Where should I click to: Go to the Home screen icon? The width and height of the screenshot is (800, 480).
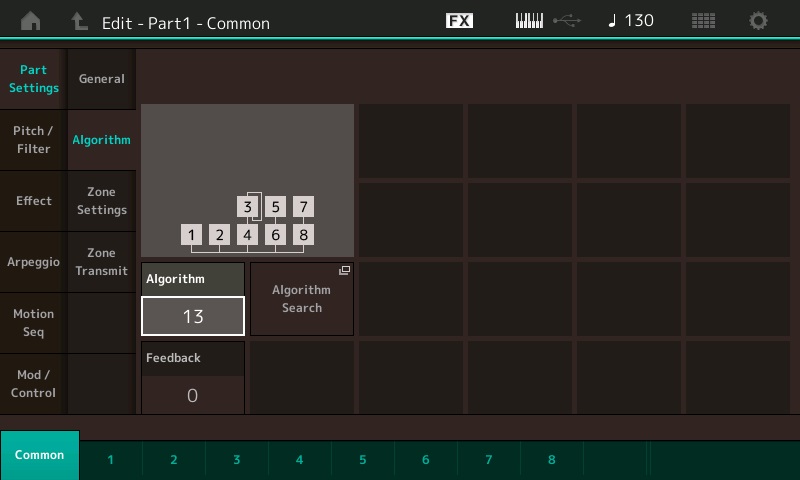tap(31, 21)
